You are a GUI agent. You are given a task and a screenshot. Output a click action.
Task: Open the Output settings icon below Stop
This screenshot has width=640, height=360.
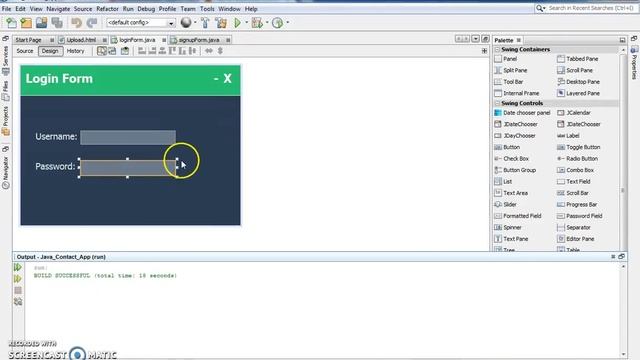pos(18,302)
